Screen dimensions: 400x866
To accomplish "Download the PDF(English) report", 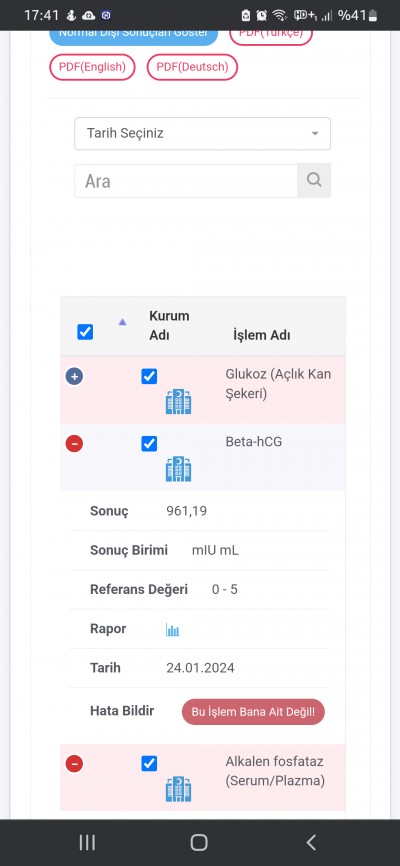I will pyautogui.click(x=93, y=67).
